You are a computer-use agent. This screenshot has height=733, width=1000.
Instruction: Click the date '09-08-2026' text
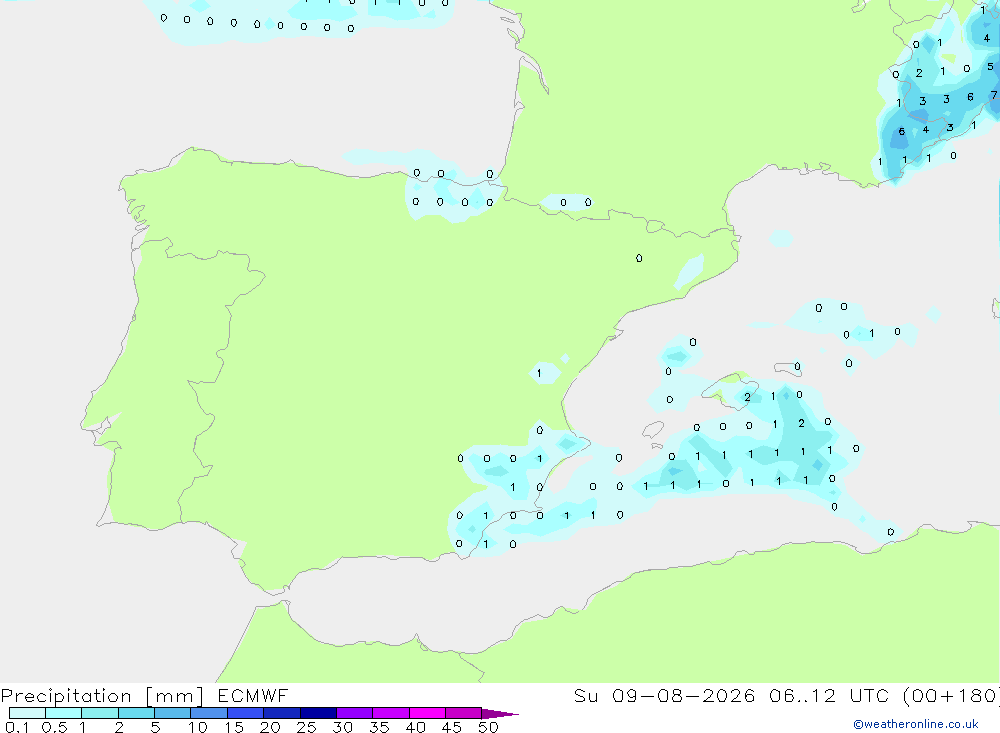pos(683,696)
